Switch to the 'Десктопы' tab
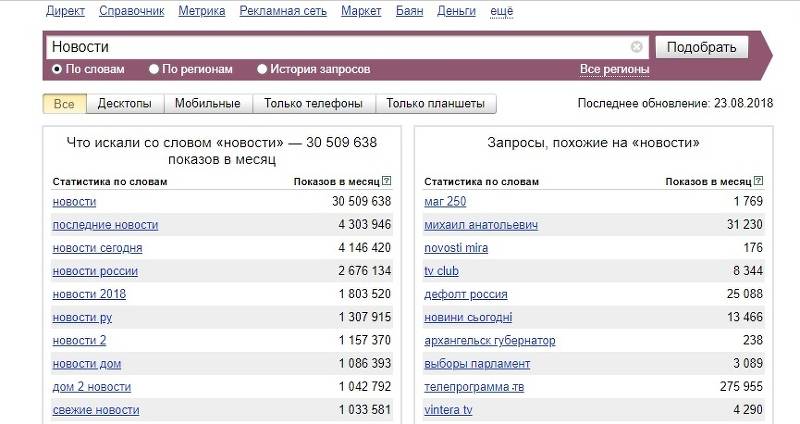This screenshot has width=800, height=424. [124, 104]
